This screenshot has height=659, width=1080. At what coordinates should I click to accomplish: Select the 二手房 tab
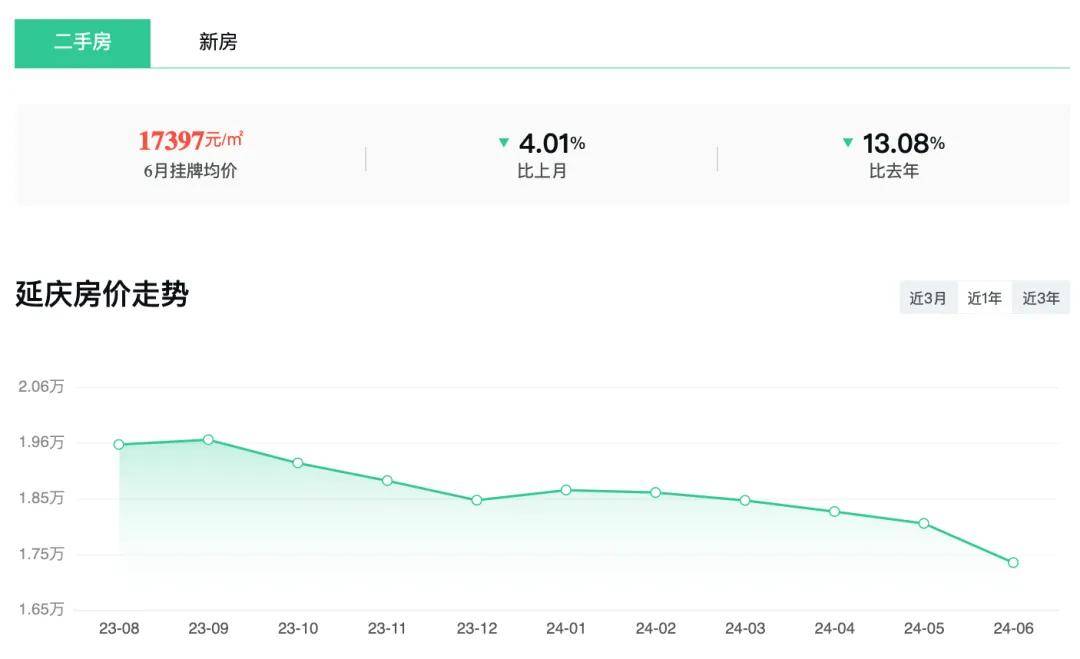click(x=83, y=43)
